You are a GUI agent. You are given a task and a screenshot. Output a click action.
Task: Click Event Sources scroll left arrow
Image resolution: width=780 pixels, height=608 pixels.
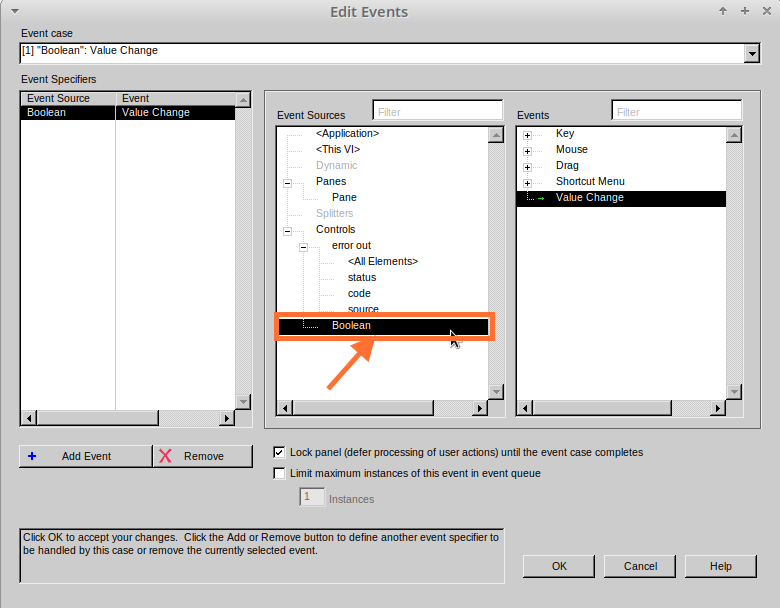coord(285,408)
